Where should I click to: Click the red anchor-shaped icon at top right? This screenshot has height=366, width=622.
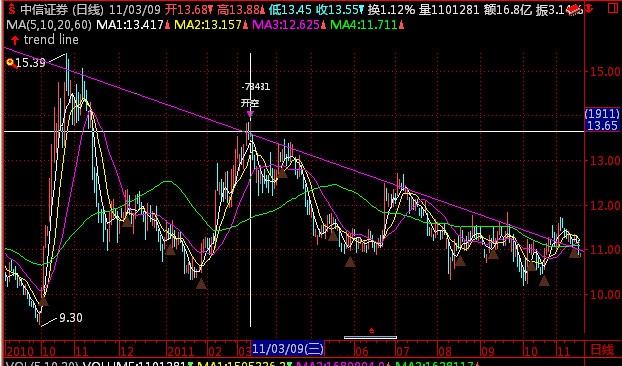(x=589, y=9)
